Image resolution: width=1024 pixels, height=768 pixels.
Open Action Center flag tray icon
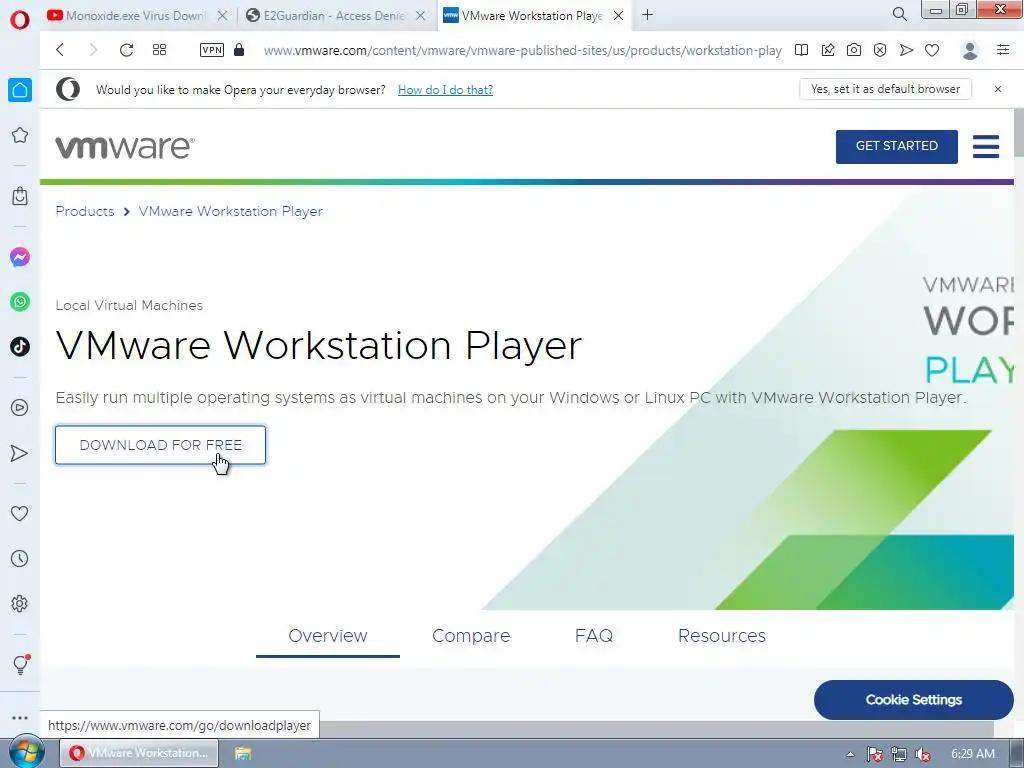click(x=874, y=754)
